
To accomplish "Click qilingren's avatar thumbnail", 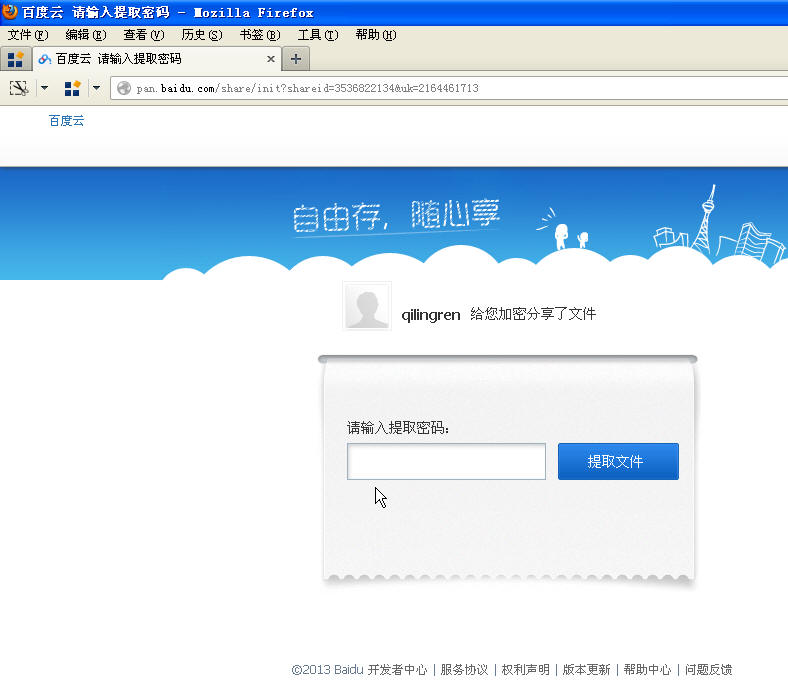I will [367, 306].
